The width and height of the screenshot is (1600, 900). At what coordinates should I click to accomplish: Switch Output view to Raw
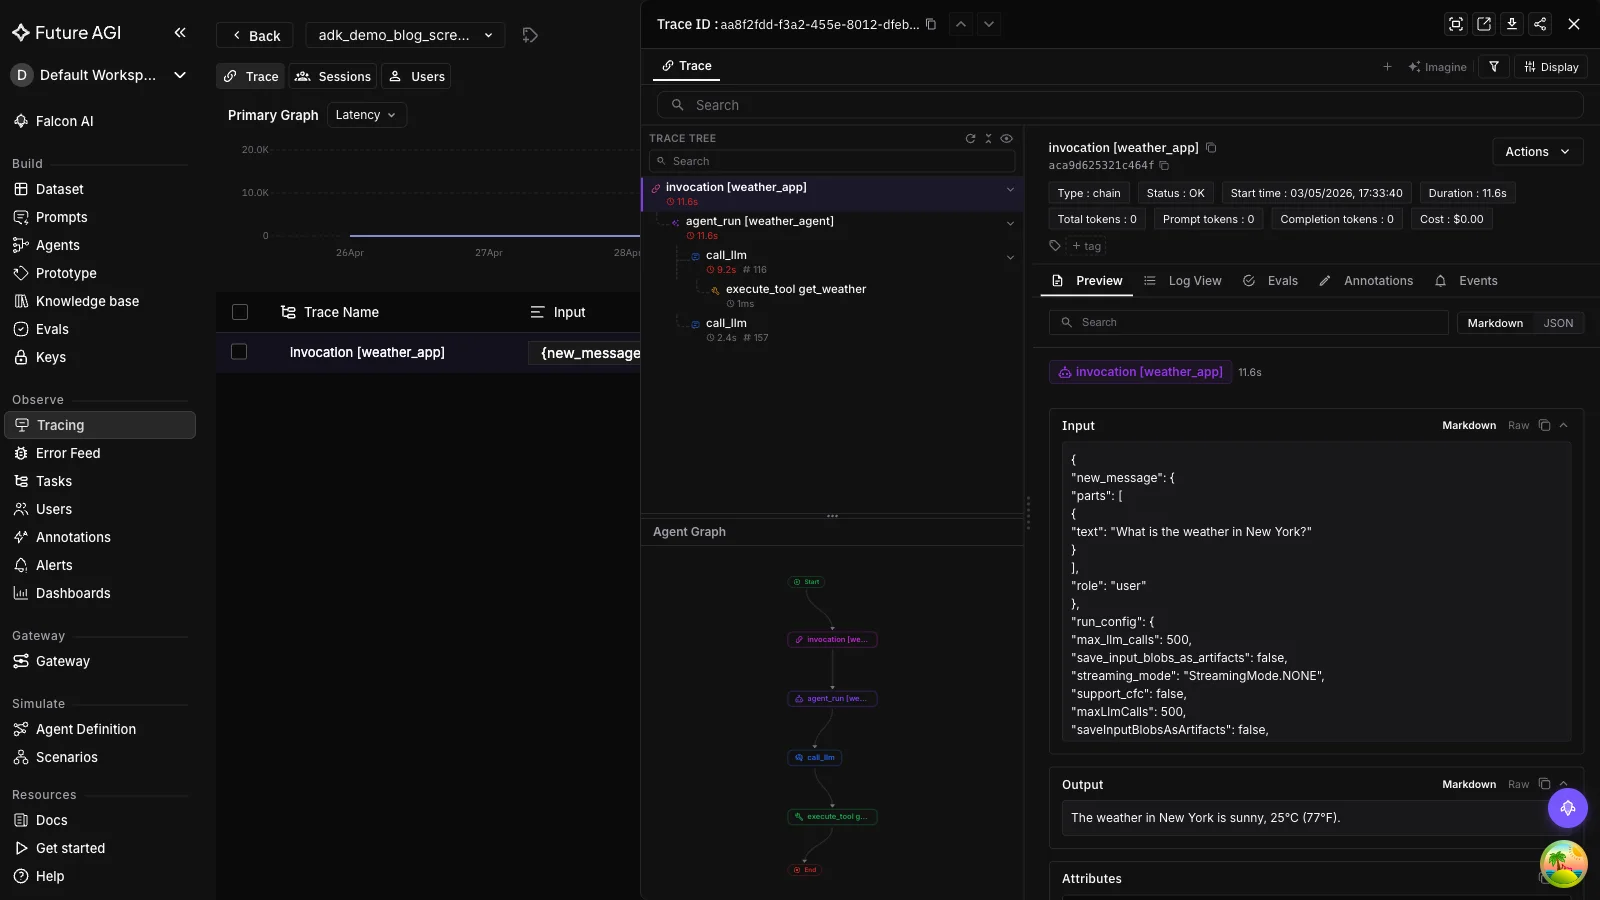click(1518, 785)
